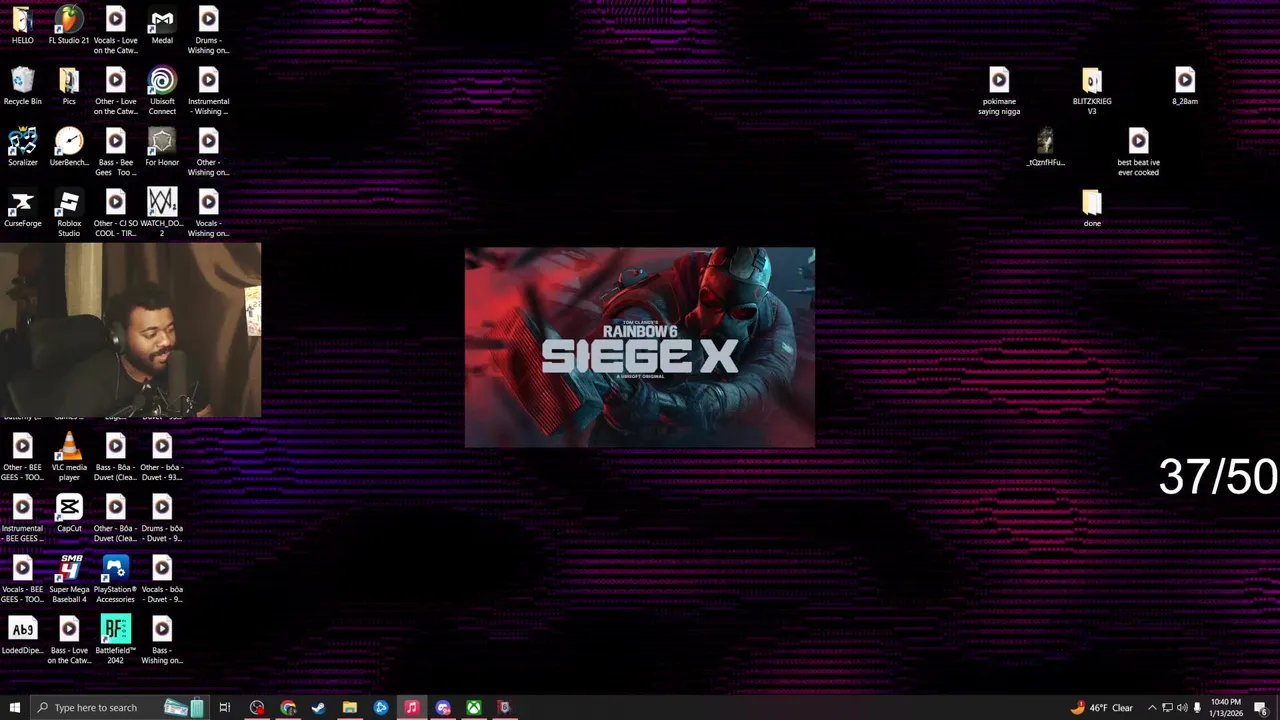The image size is (1280, 720).
Task: Open the Windows Start menu
Action: click(15, 708)
